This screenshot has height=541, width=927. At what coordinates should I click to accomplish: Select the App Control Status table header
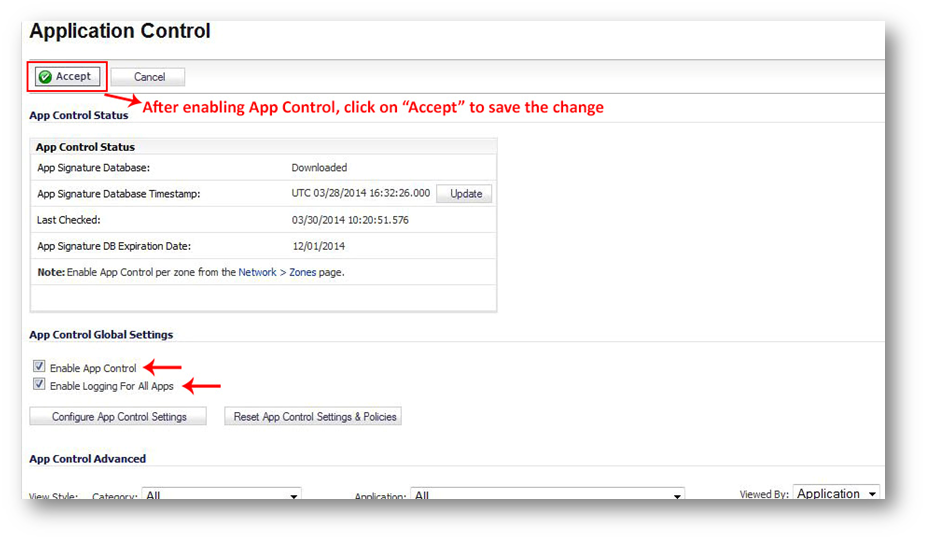85,147
